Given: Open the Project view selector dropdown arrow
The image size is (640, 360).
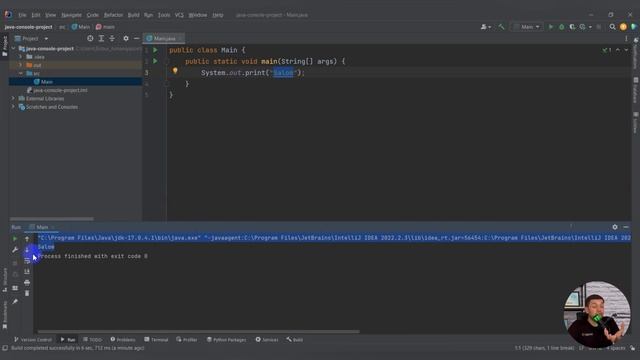Looking at the screenshot, I should [x=46, y=38].
